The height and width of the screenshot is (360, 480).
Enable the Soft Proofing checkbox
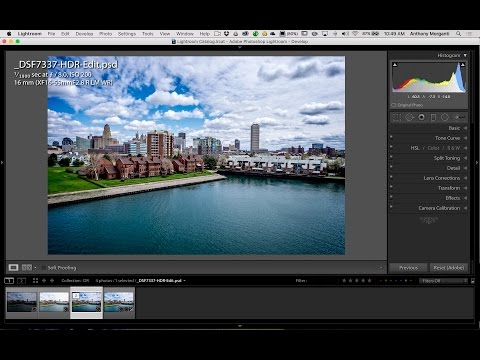(x=44, y=268)
